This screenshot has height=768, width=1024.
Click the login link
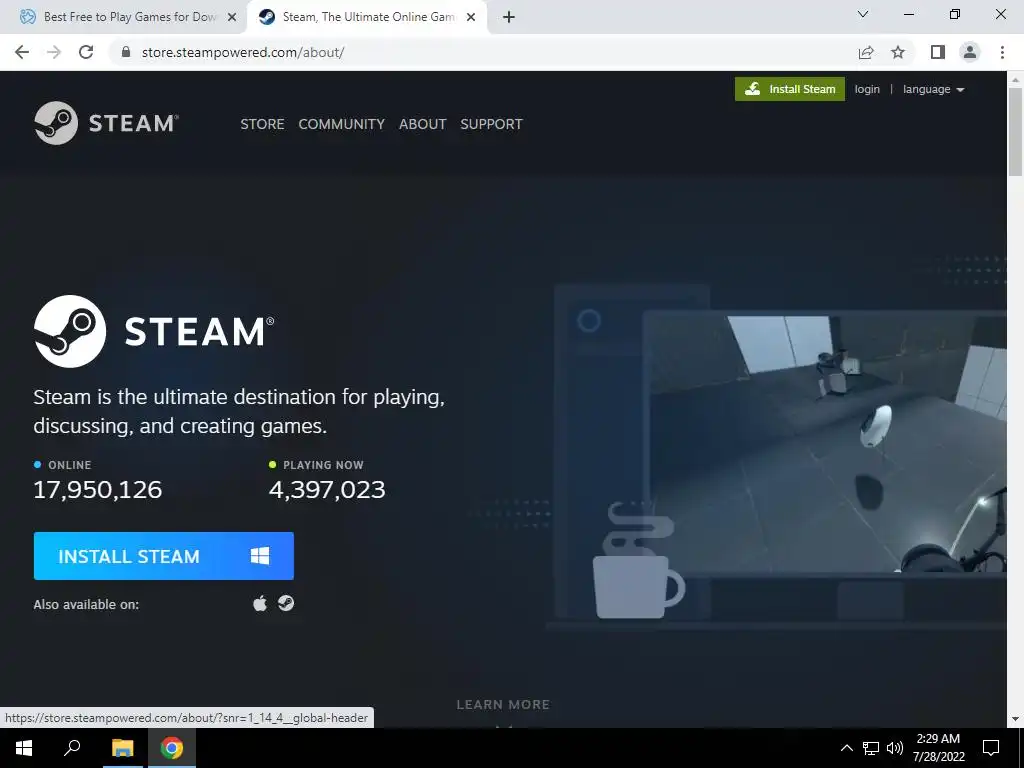pyautogui.click(x=867, y=89)
